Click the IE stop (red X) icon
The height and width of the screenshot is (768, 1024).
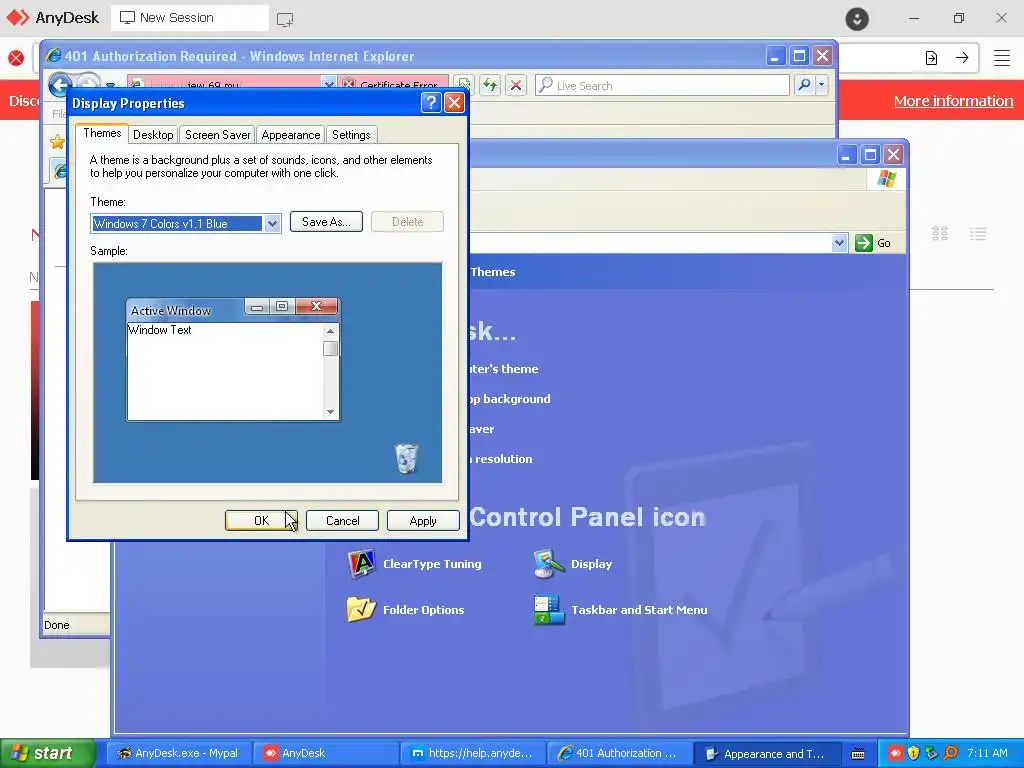point(516,85)
